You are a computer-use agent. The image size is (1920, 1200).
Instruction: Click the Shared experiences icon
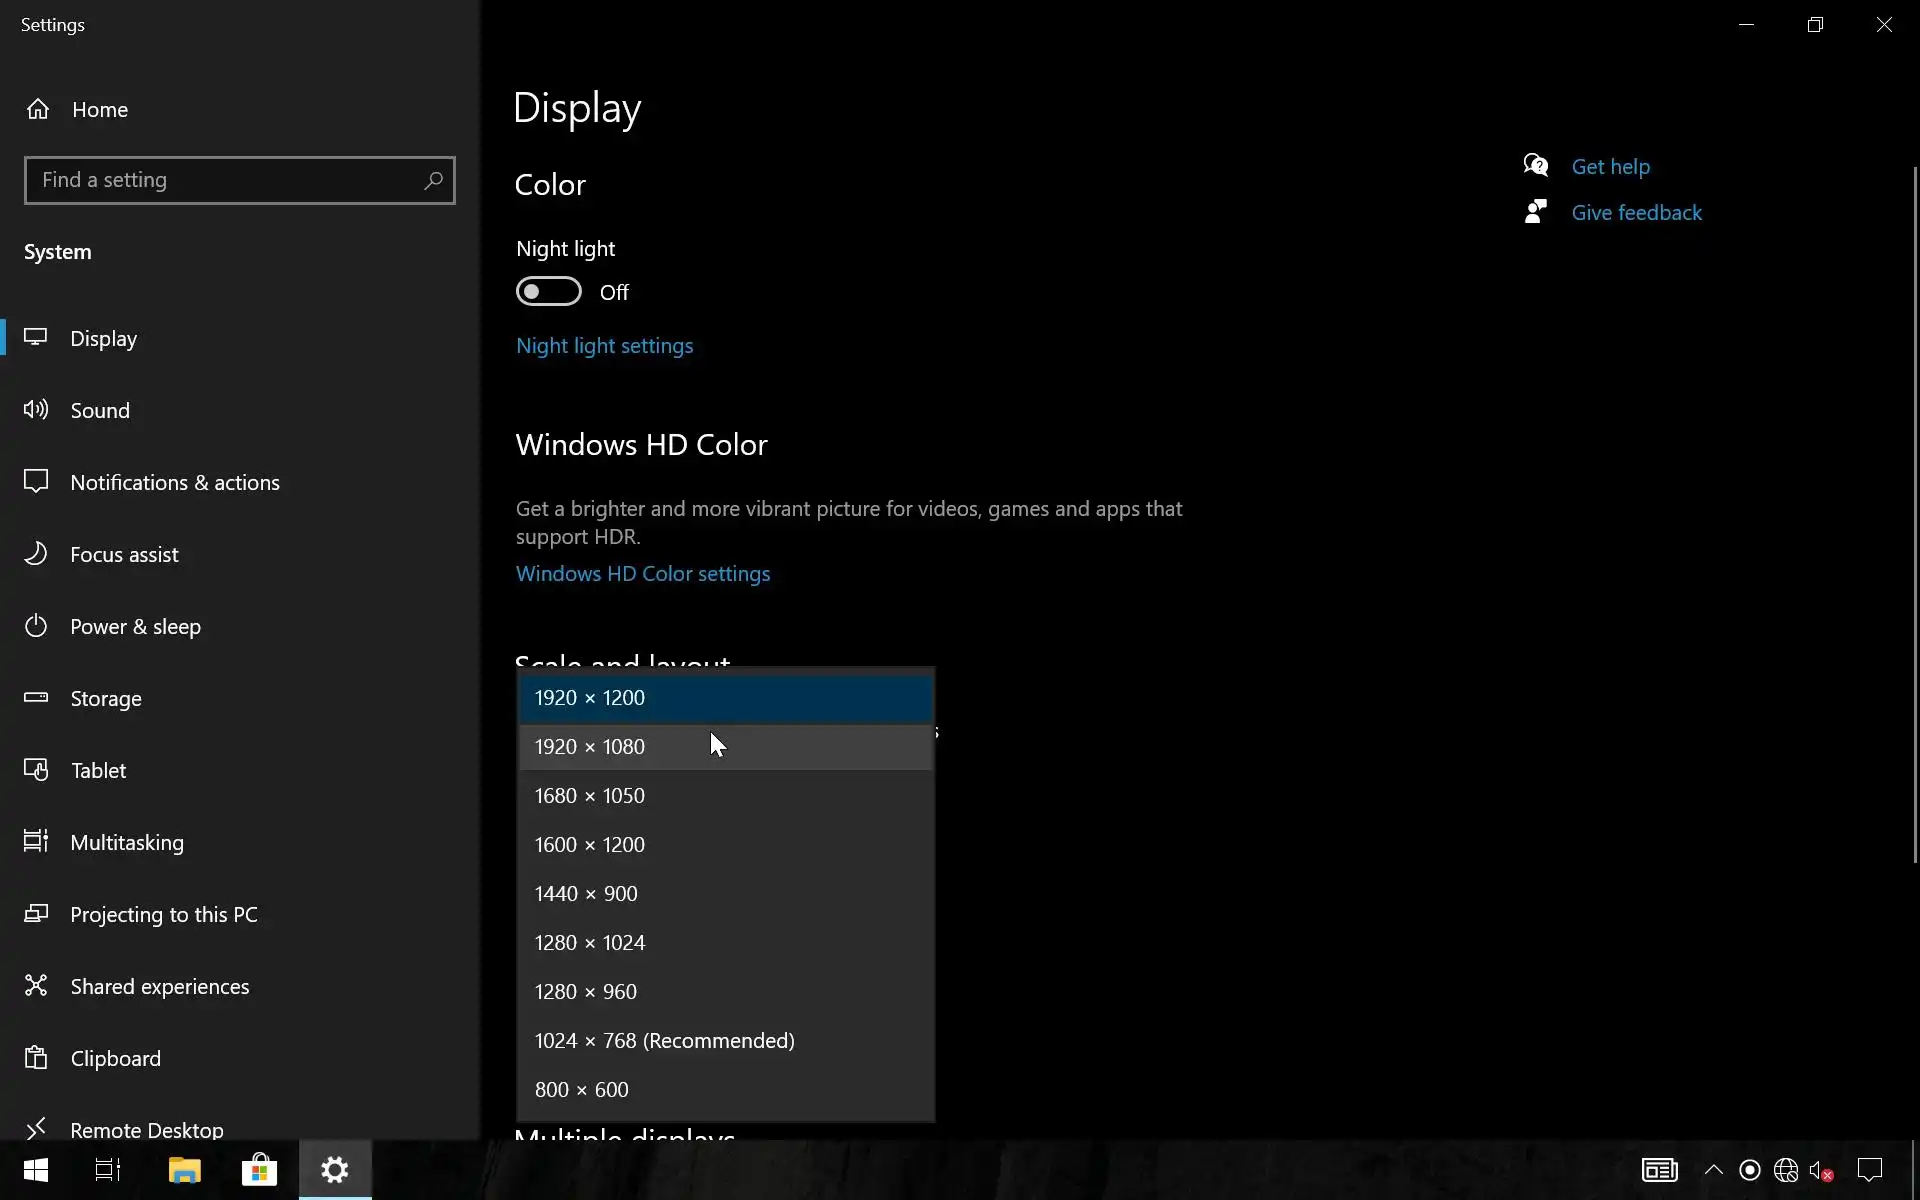click(36, 986)
